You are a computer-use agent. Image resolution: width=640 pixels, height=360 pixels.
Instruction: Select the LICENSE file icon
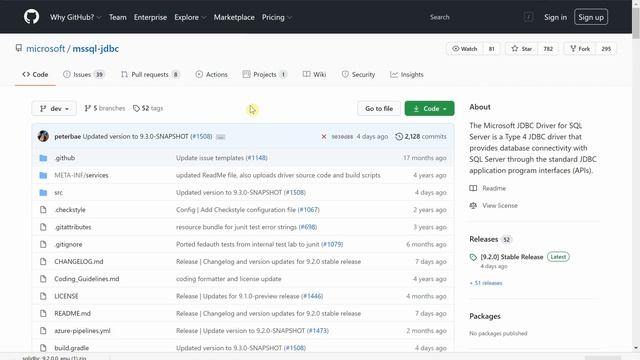click(x=43, y=296)
